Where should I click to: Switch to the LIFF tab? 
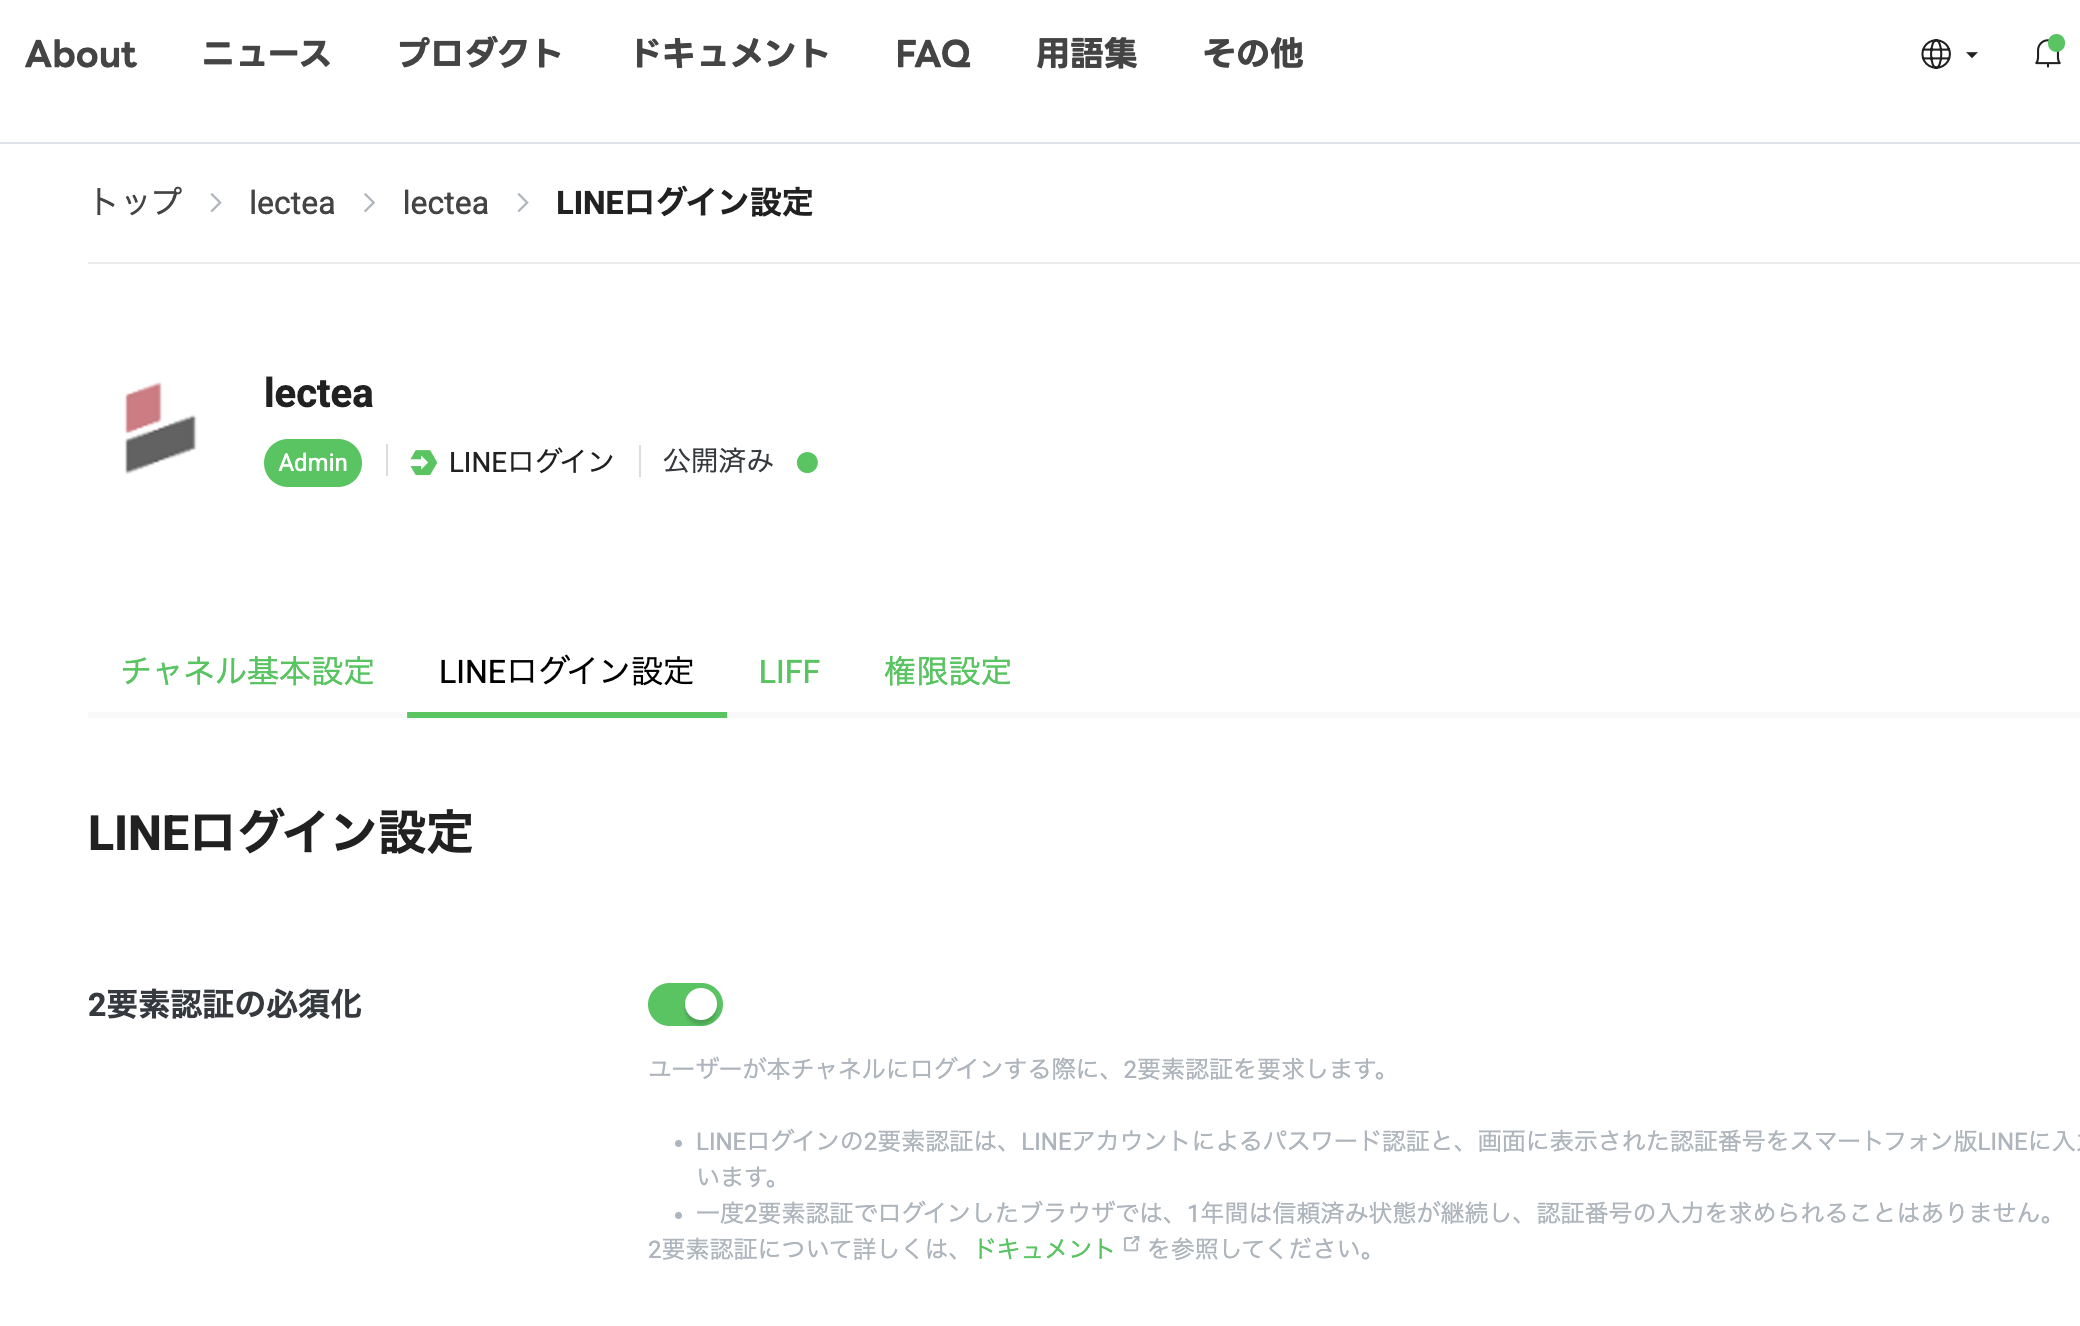789,671
